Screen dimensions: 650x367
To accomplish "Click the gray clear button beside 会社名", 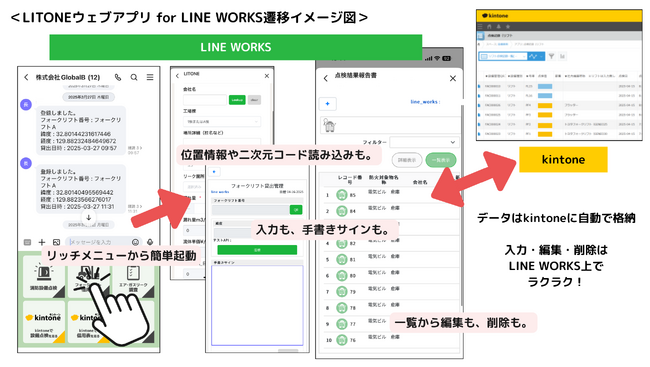I will (254, 100).
